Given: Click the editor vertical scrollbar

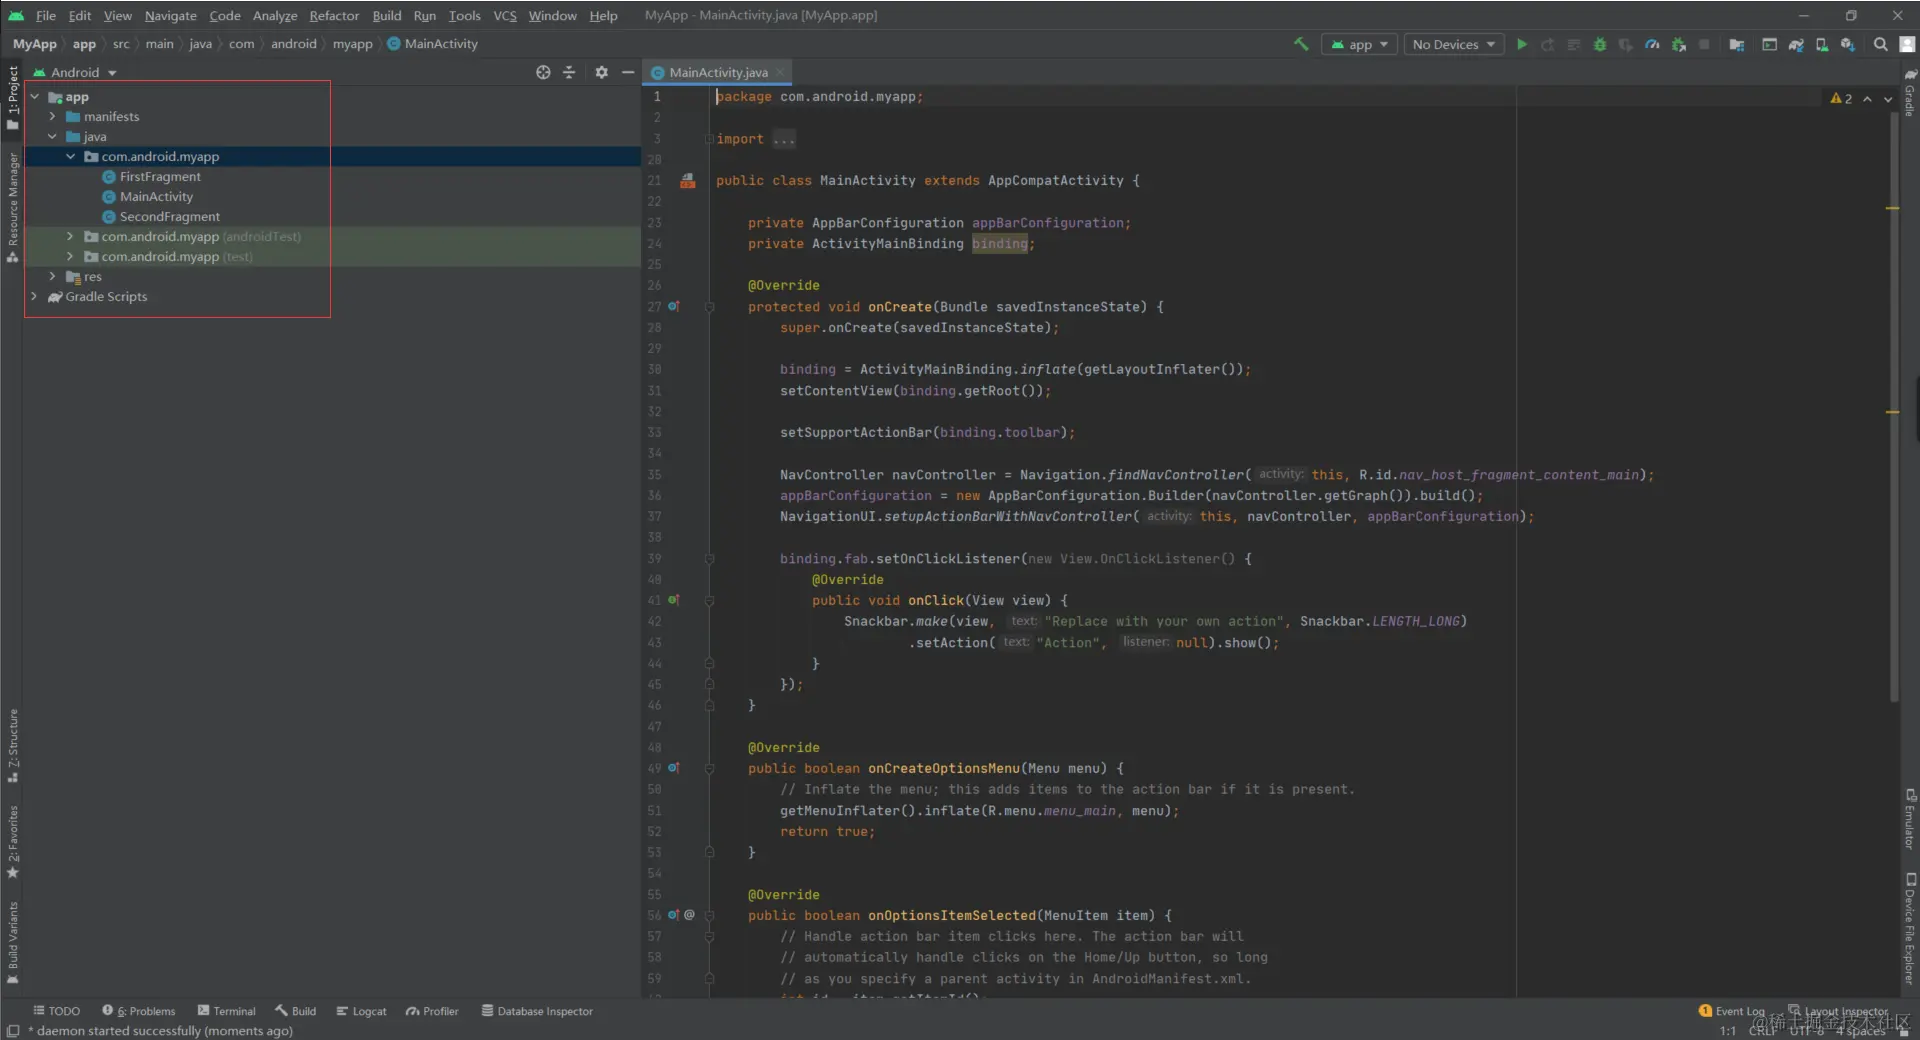Looking at the screenshot, I should coord(1893,400).
